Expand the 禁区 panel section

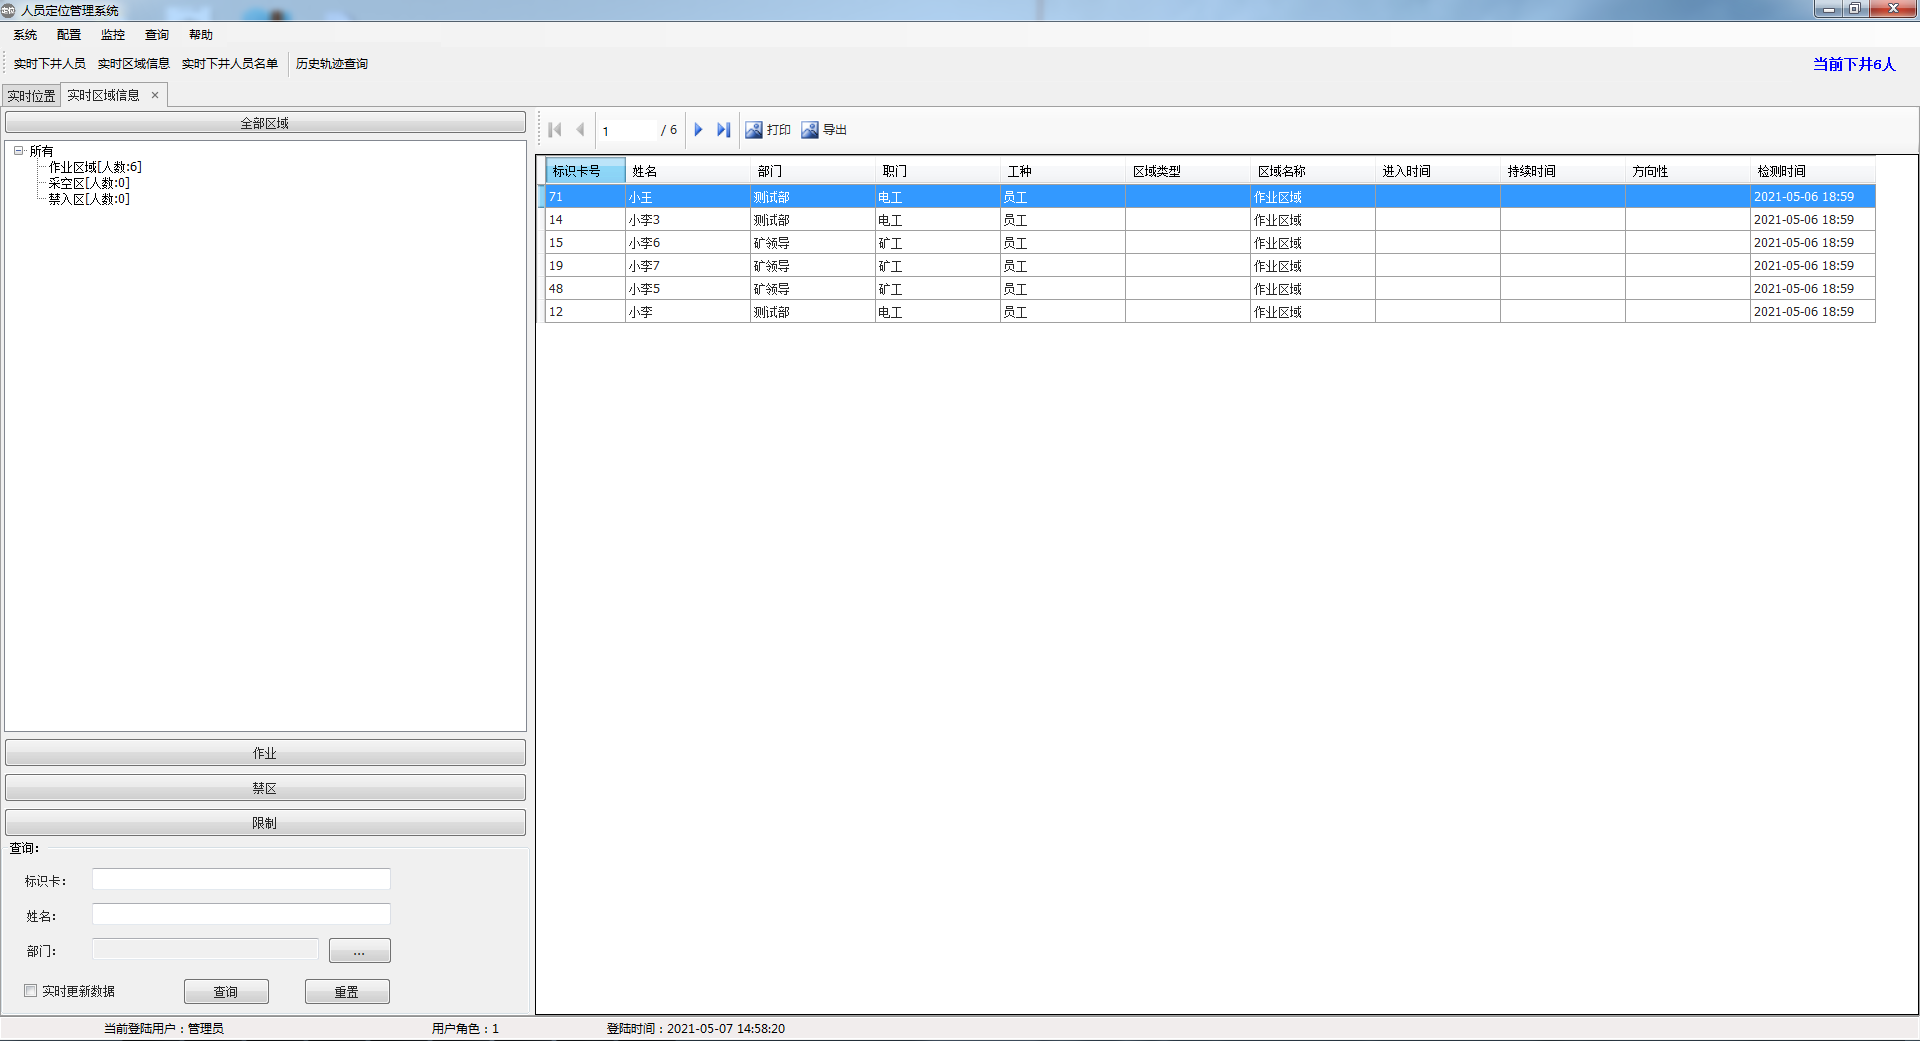(x=265, y=788)
